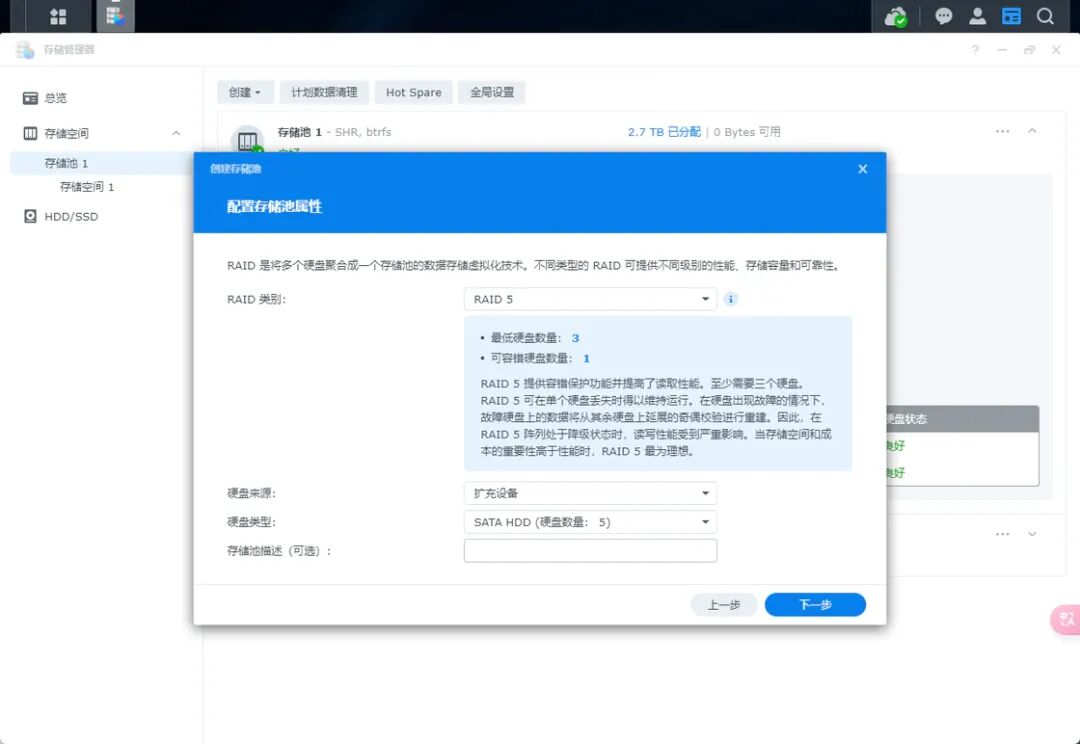Open the 硬盘类型 dropdown
The height and width of the screenshot is (744, 1080).
(590, 522)
